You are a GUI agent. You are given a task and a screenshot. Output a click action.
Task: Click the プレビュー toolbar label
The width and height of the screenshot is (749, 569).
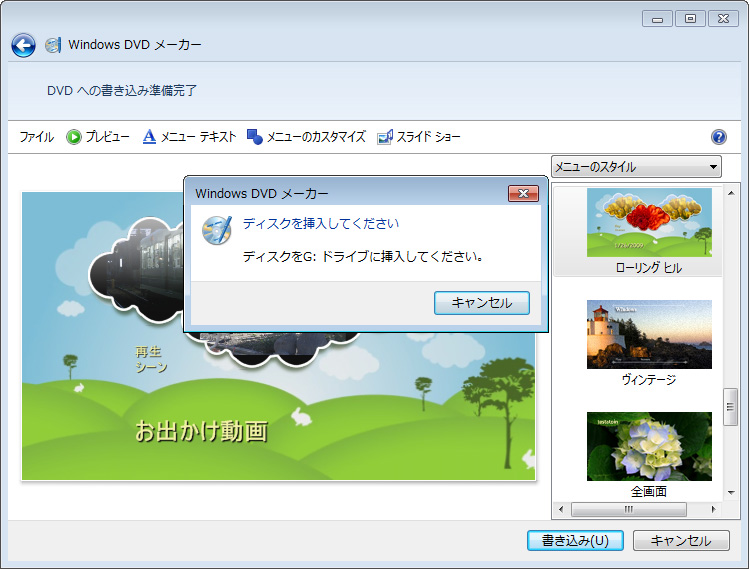(x=107, y=137)
